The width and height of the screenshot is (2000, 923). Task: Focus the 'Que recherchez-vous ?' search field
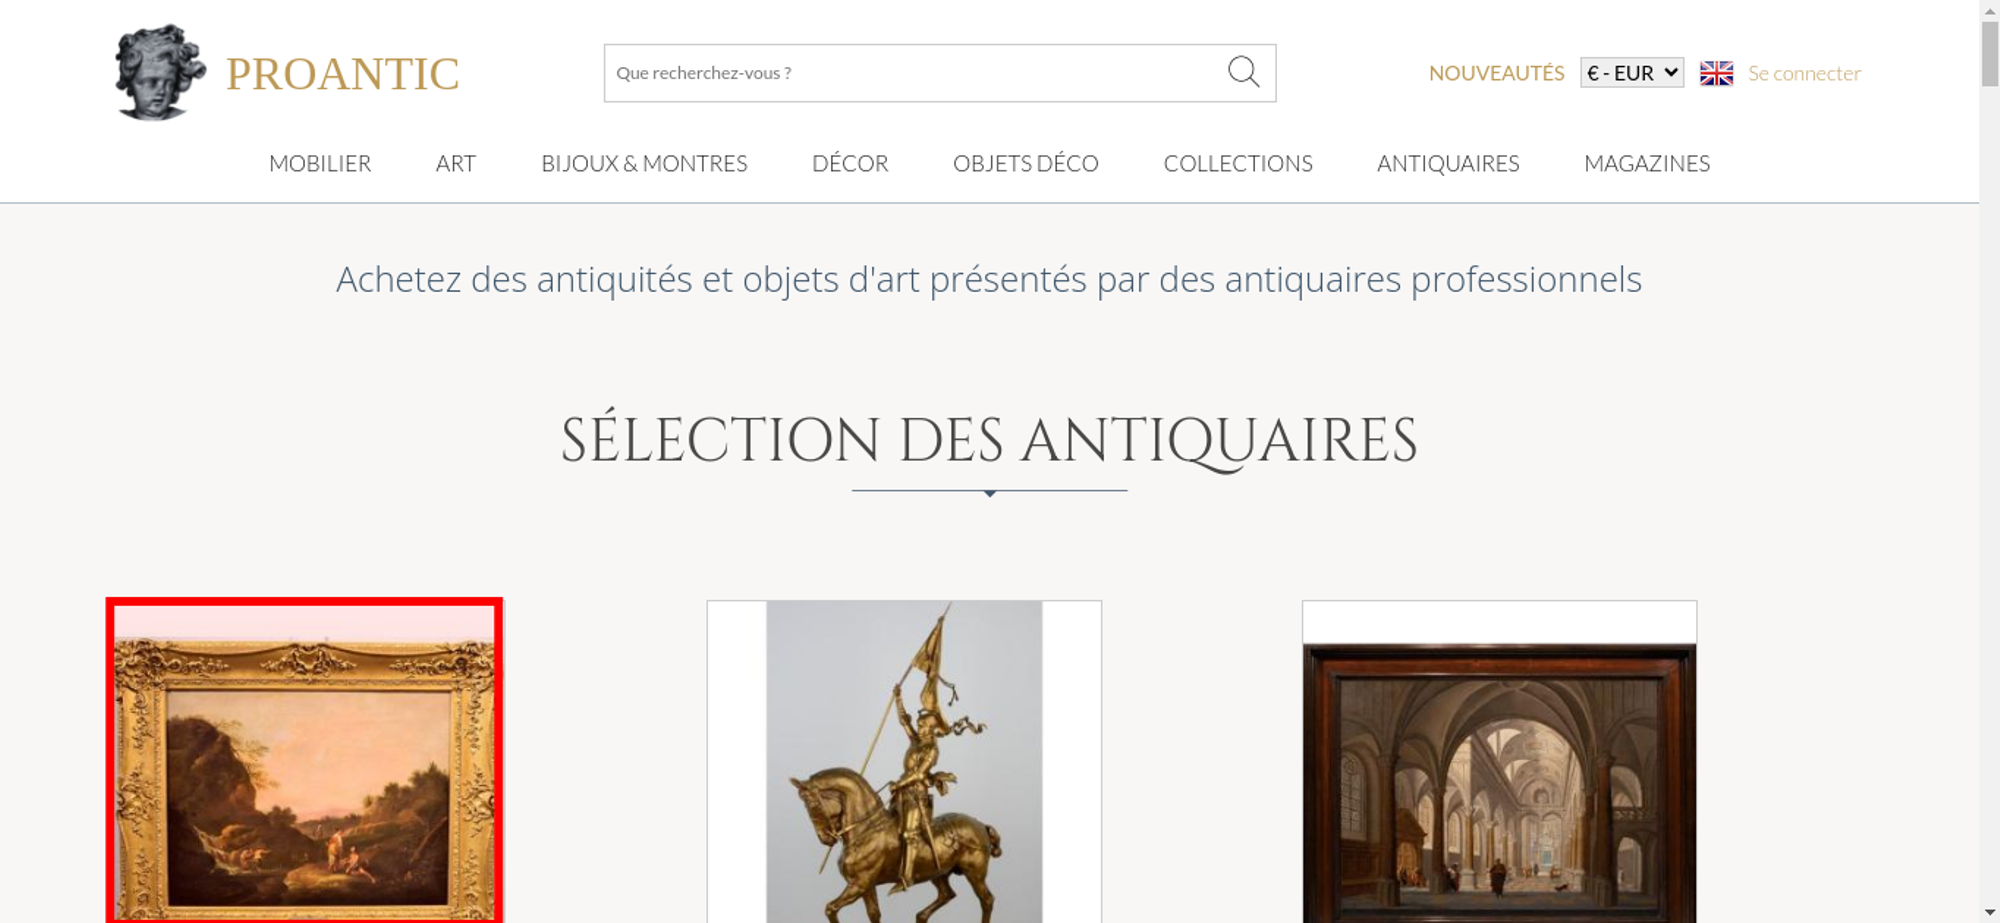click(x=915, y=73)
